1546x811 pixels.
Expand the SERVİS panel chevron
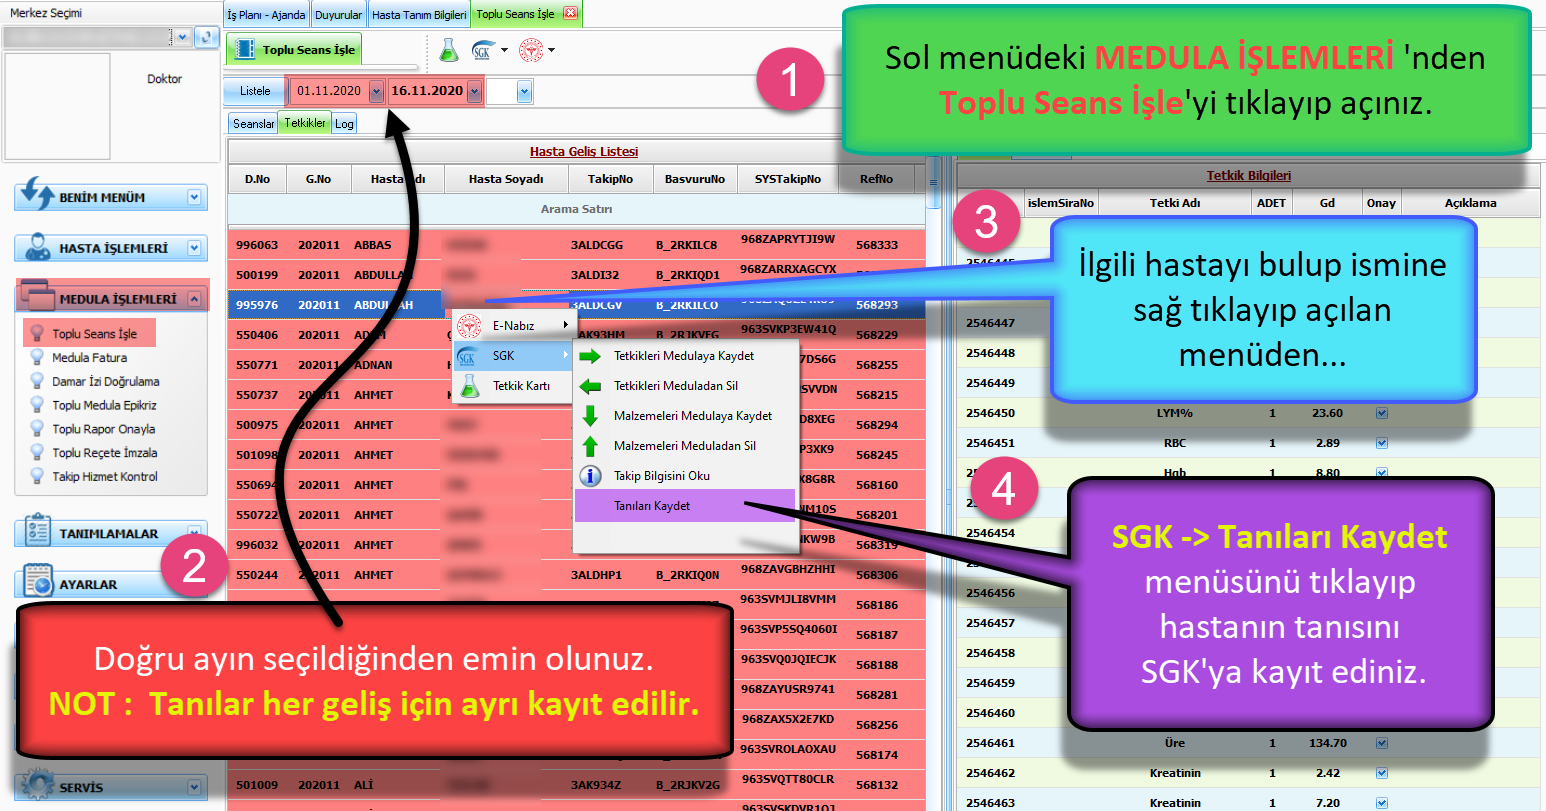(x=194, y=787)
